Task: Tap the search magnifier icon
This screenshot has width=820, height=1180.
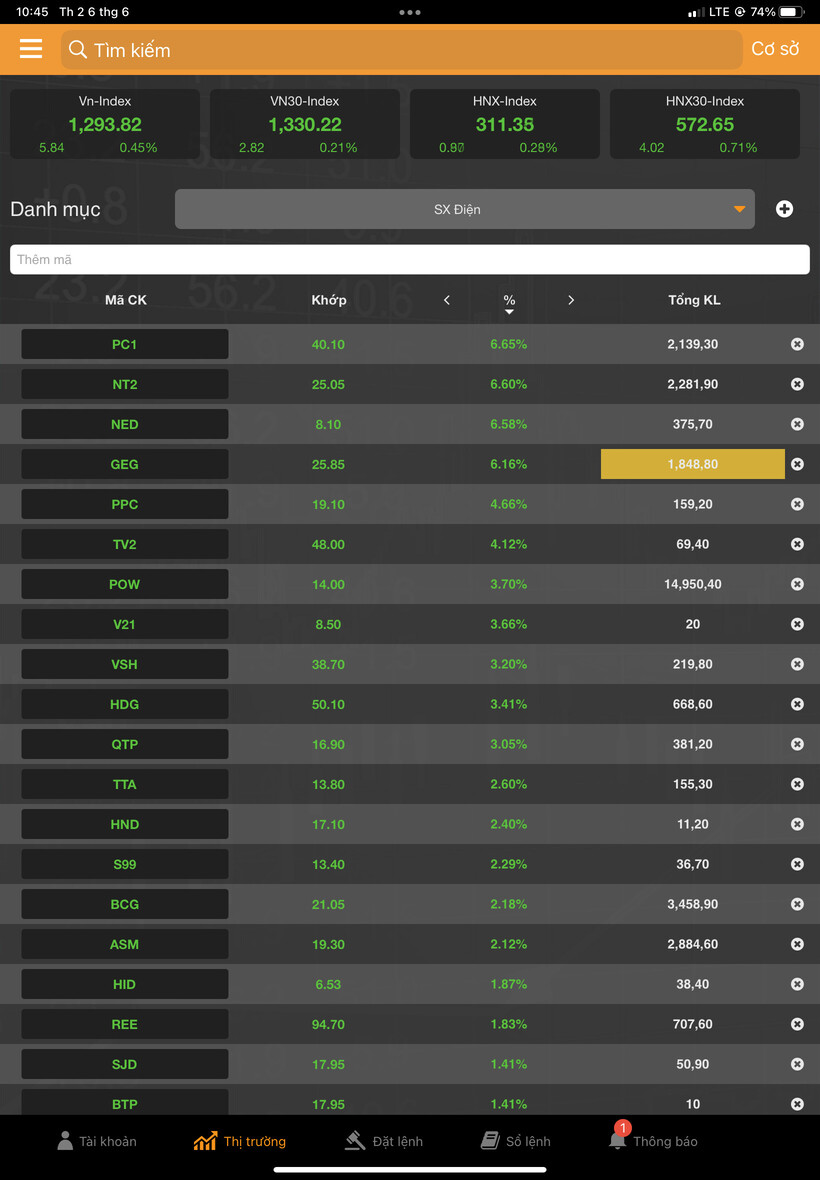Action: (x=77, y=50)
